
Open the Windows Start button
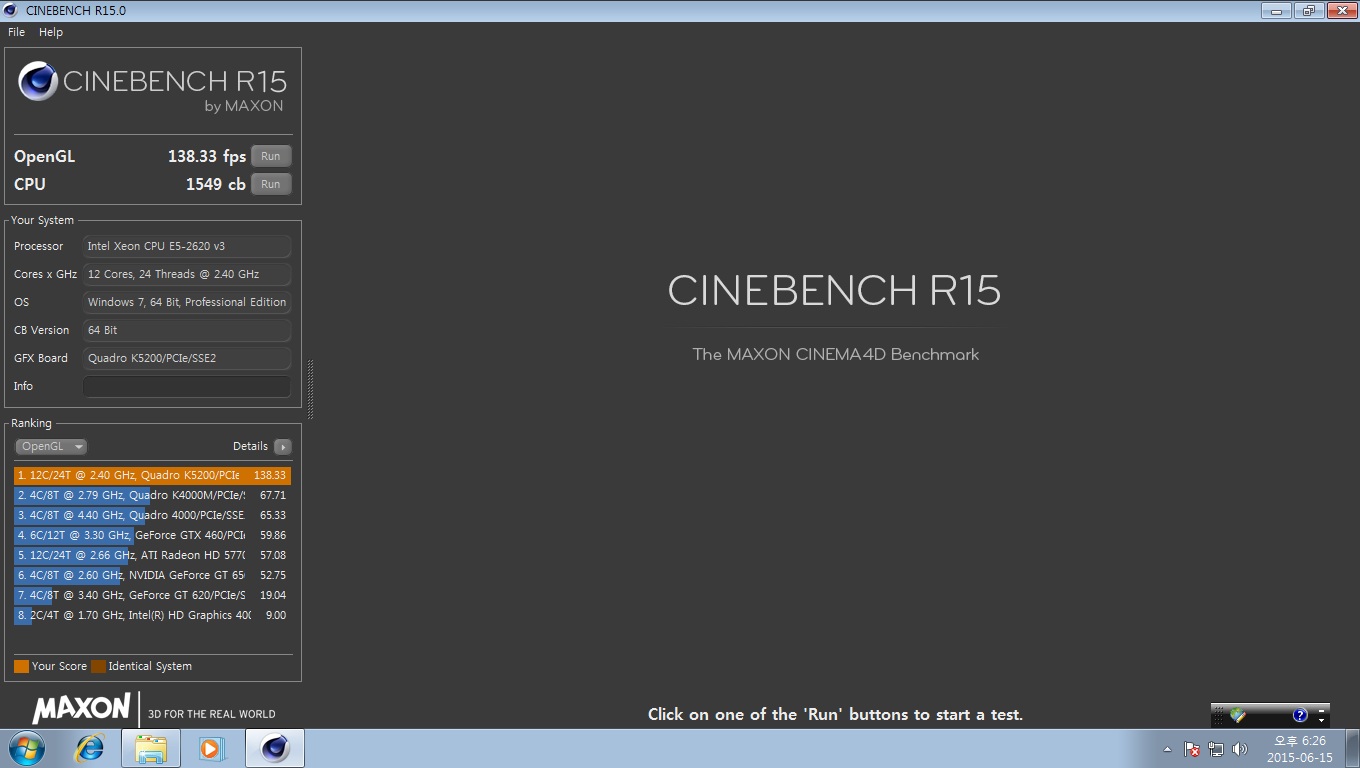26,748
